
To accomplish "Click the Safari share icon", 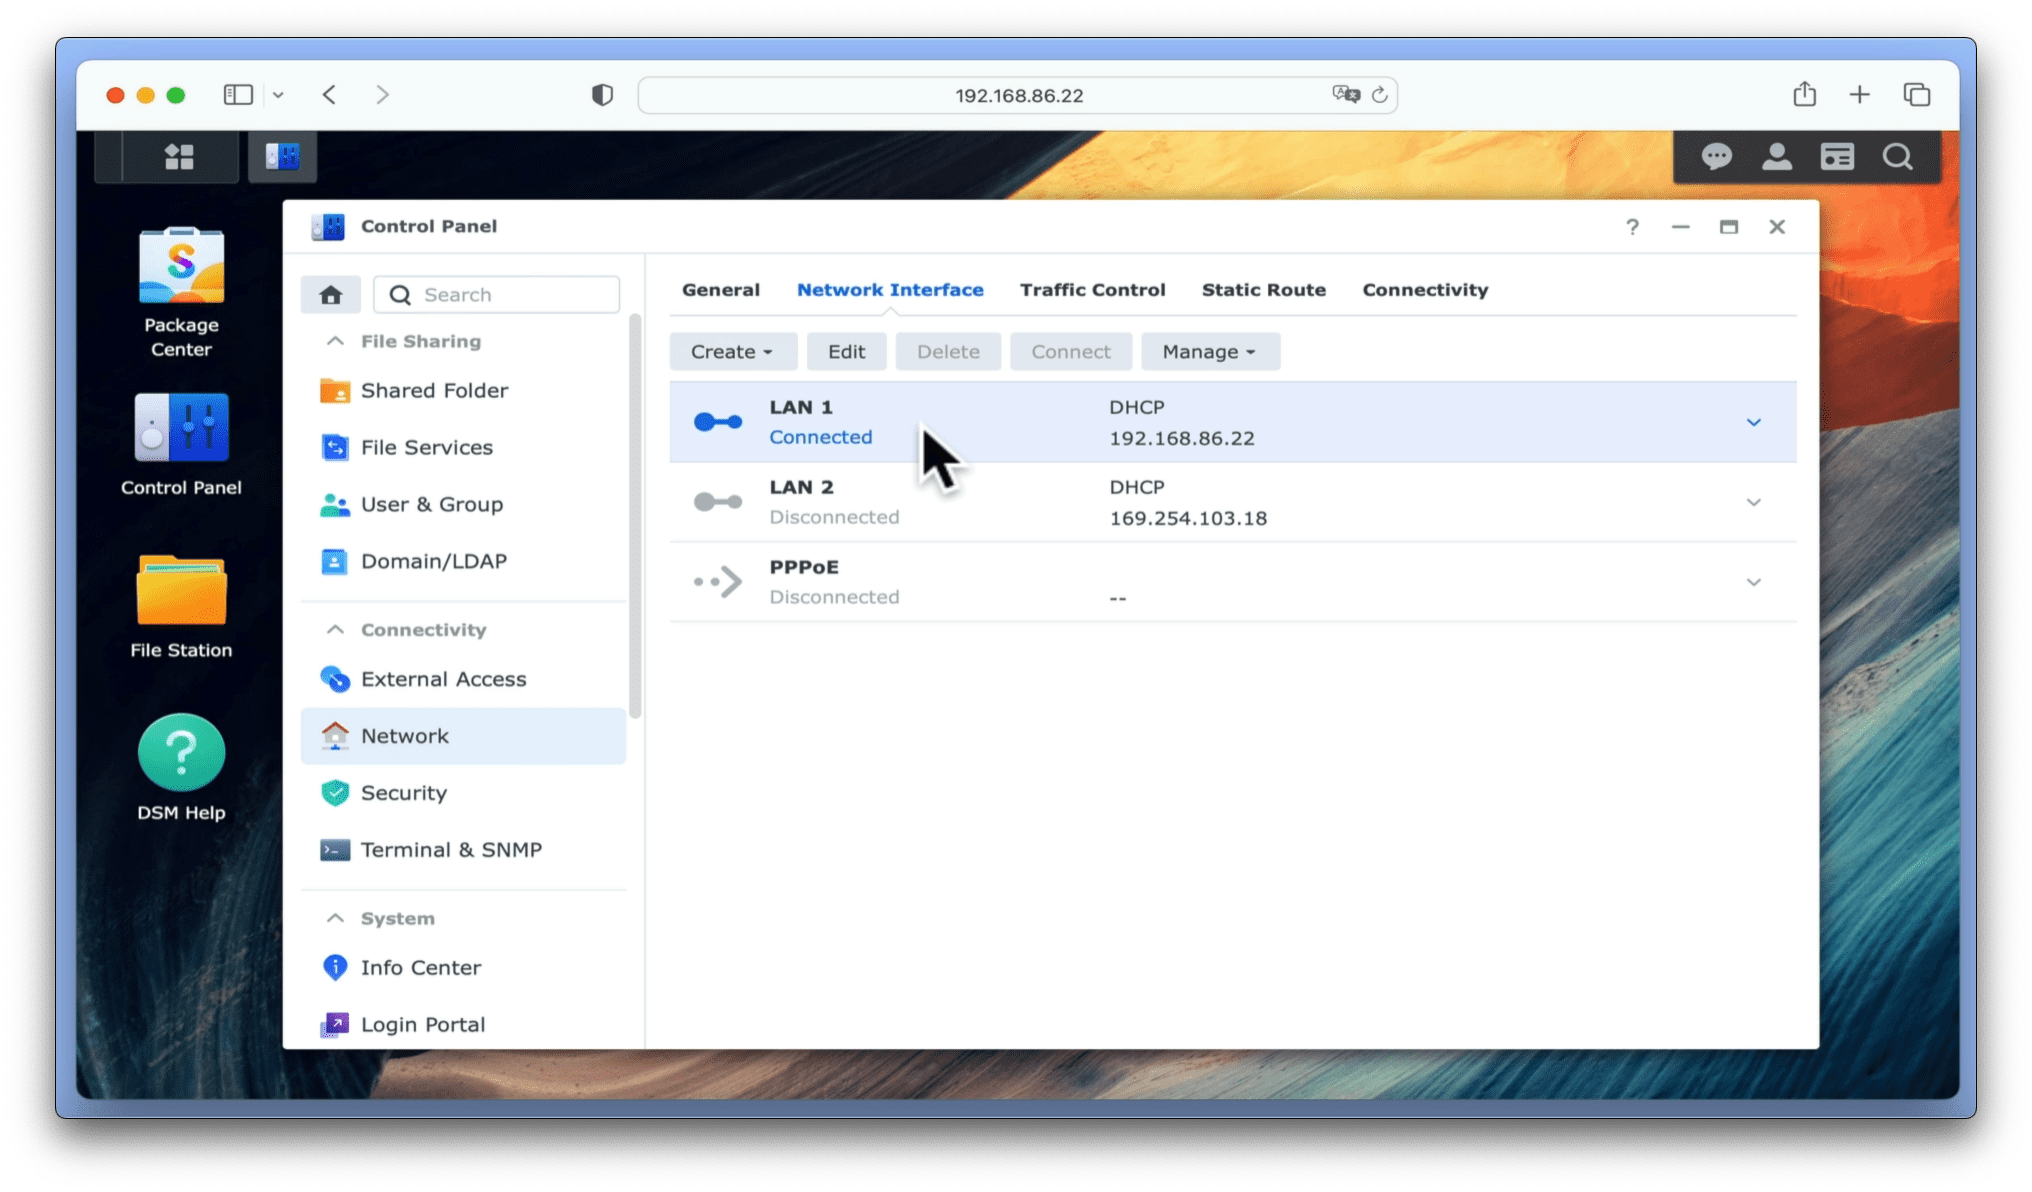I will [x=1805, y=94].
